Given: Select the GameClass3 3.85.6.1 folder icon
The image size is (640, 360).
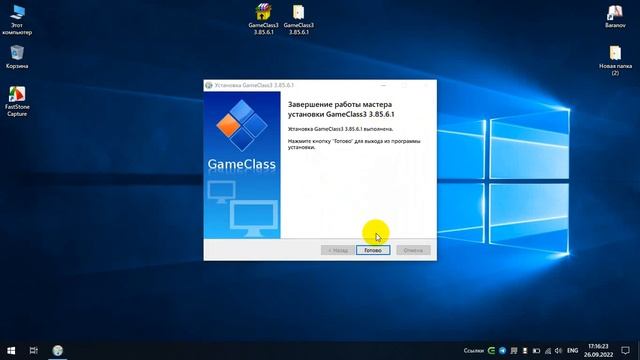Looking at the screenshot, I should point(299,19).
